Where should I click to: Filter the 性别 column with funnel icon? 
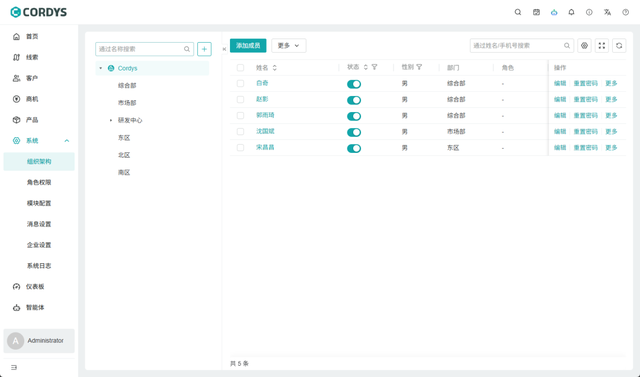coord(419,67)
